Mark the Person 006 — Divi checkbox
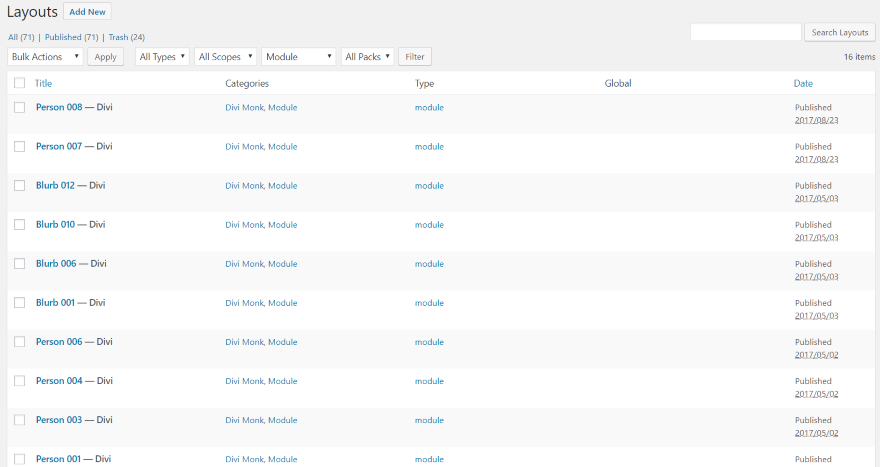This screenshot has width=880, height=467. point(20,341)
